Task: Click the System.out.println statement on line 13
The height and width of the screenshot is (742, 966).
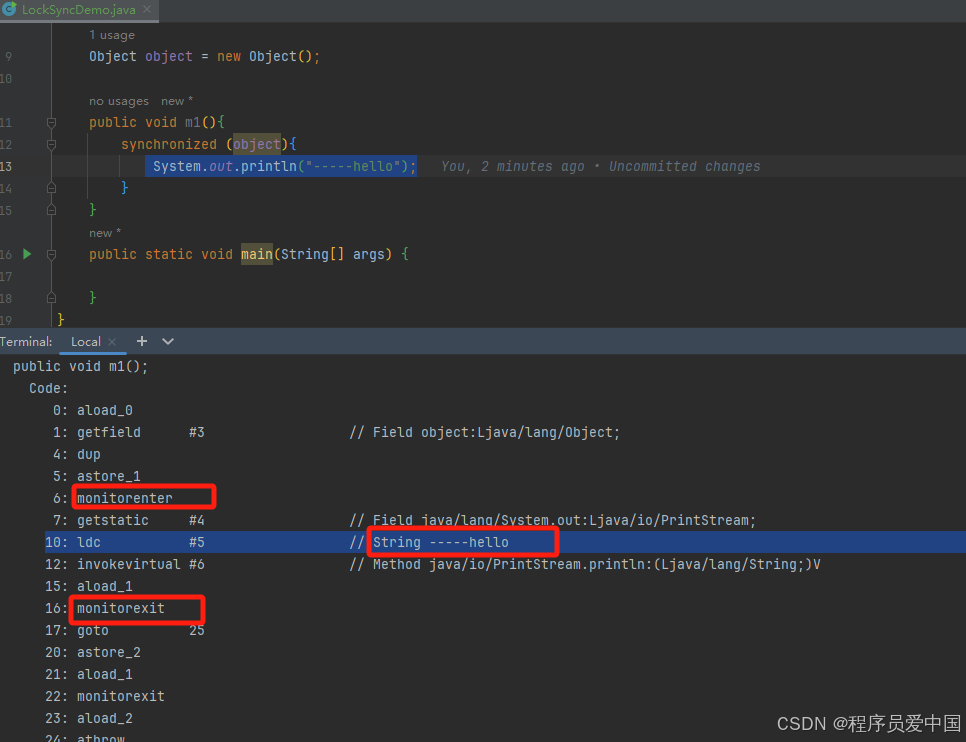Action: (285, 166)
